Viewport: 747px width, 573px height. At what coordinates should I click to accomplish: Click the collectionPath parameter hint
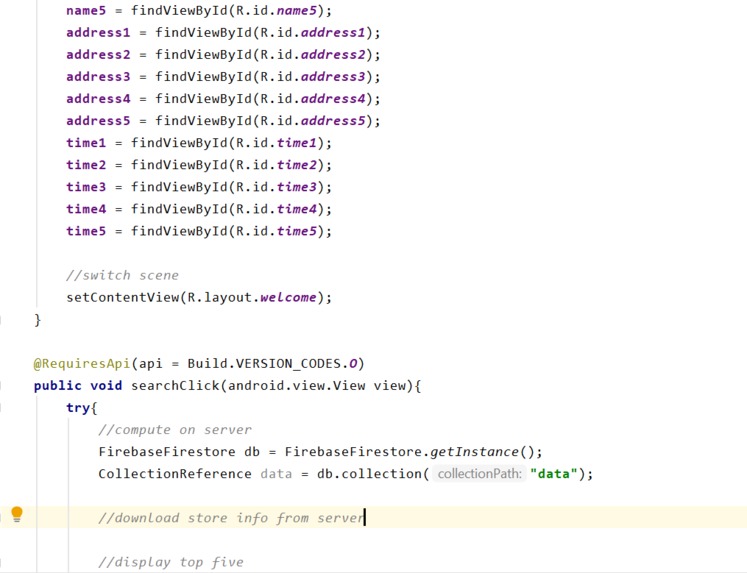[x=479, y=474]
